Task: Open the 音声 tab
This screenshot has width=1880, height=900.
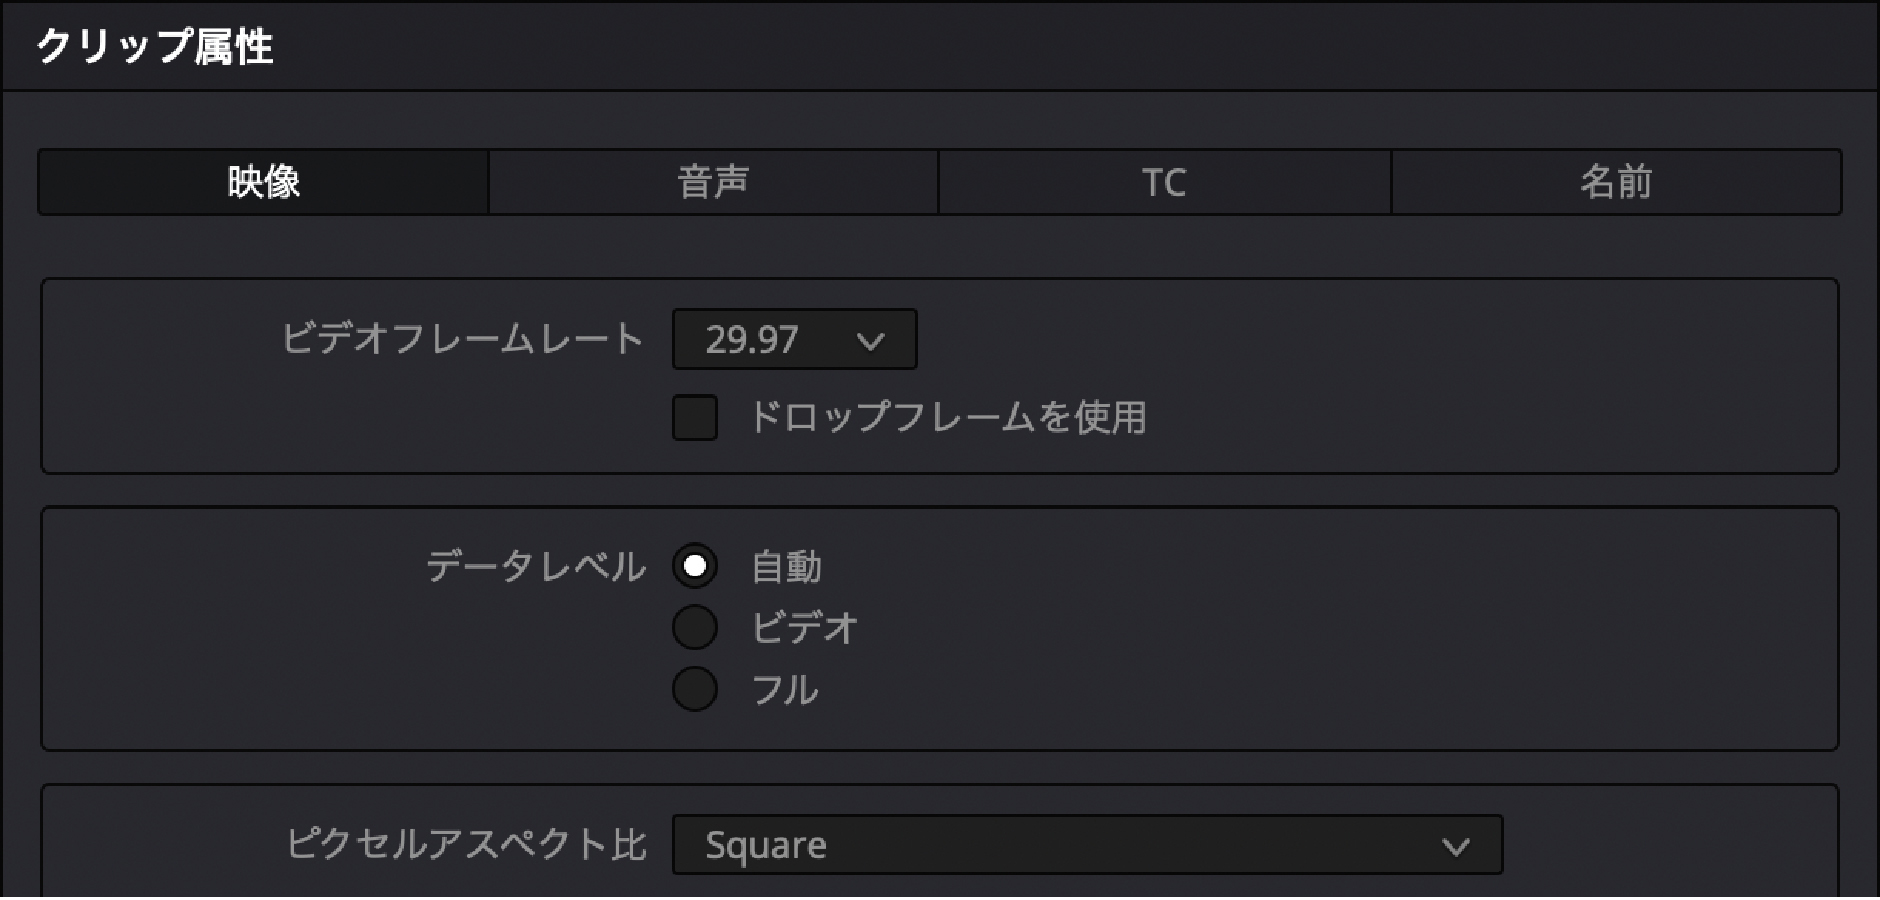Action: click(713, 182)
